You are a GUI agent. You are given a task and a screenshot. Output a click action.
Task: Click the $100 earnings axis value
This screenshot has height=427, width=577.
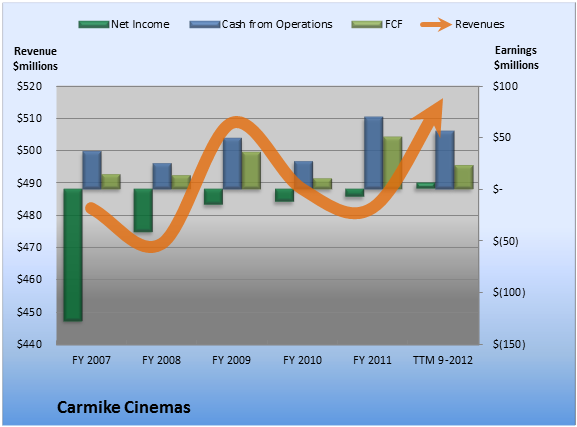coord(505,86)
